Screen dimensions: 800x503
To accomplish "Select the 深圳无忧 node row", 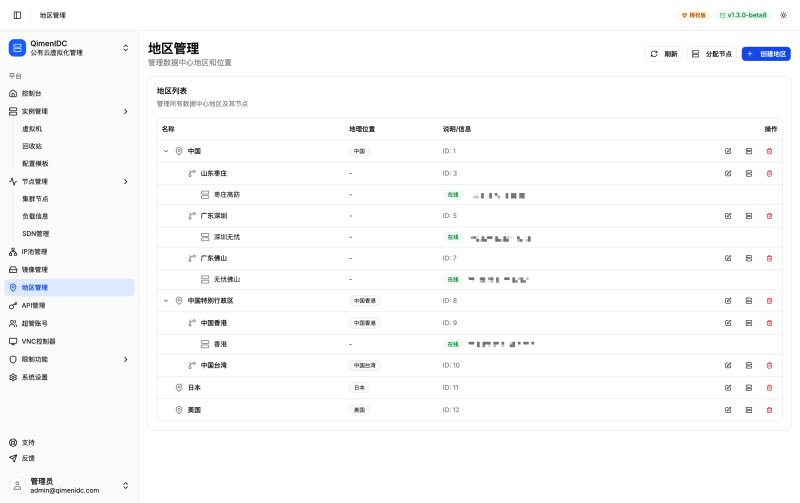I will [x=469, y=237].
